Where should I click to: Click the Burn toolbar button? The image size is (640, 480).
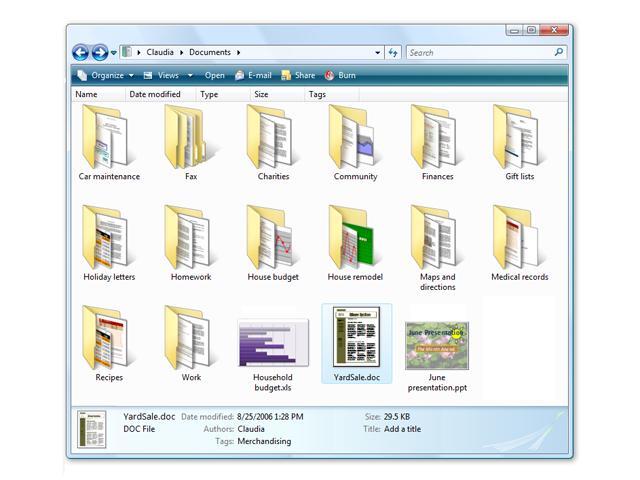(x=340, y=75)
